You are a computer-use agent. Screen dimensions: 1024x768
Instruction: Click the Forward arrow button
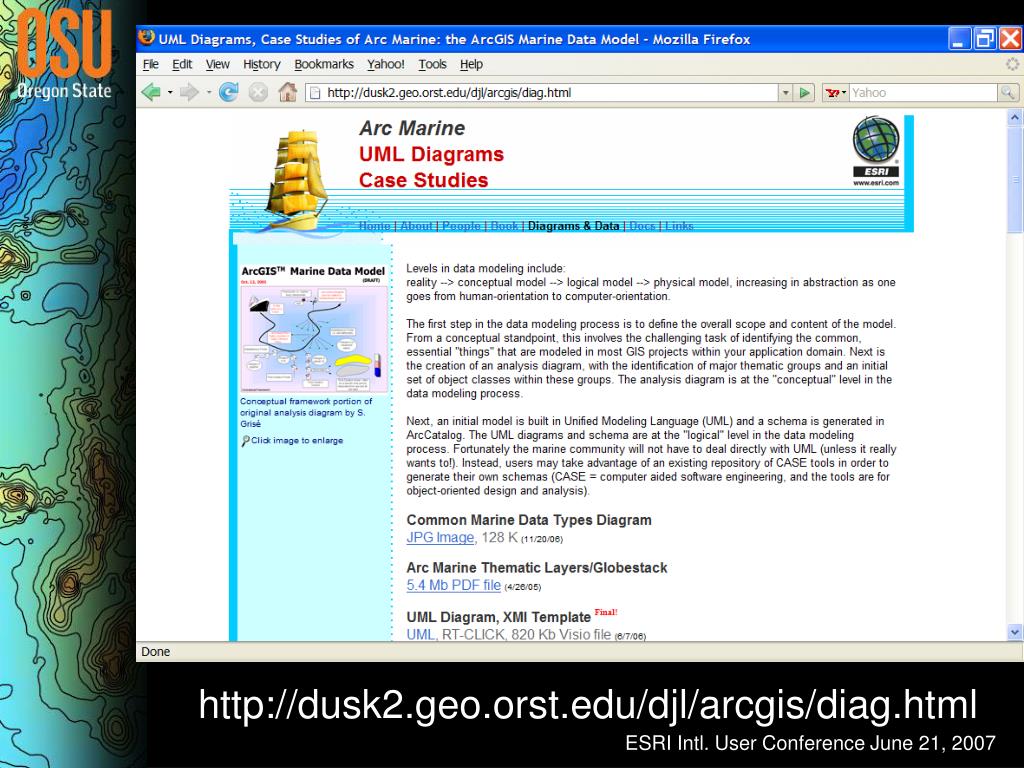click(189, 92)
